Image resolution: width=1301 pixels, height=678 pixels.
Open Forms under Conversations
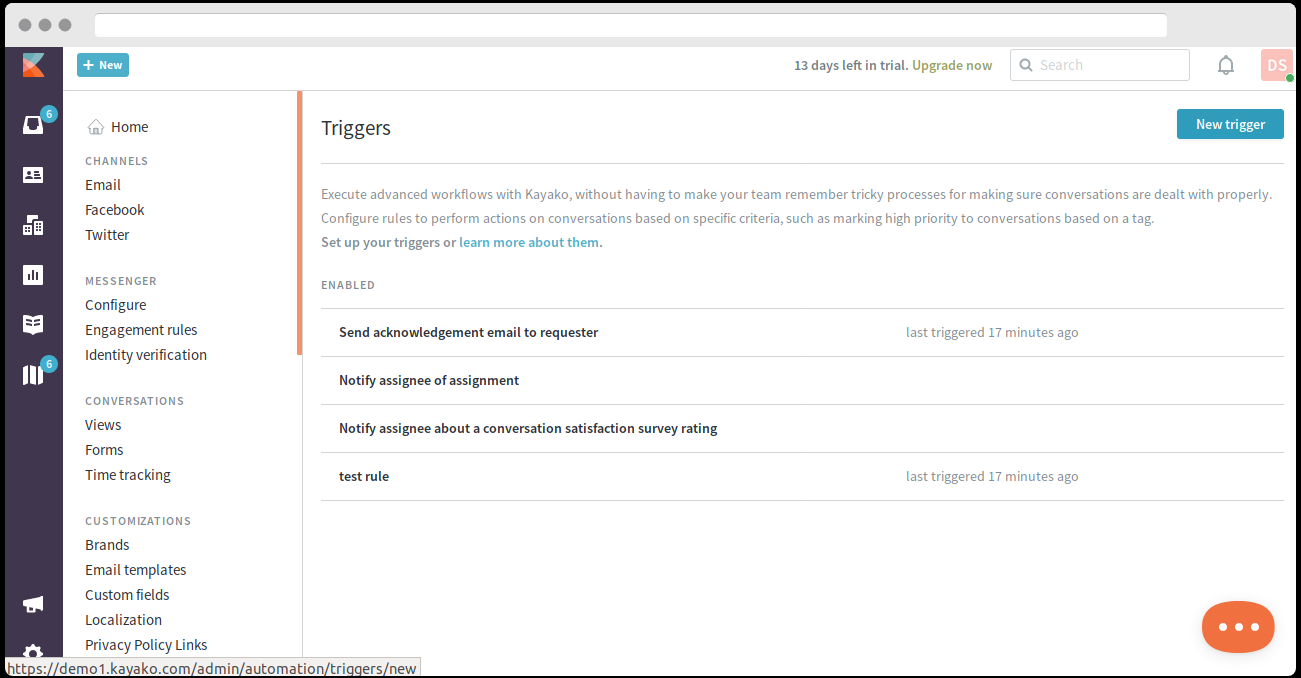coord(104,450)
